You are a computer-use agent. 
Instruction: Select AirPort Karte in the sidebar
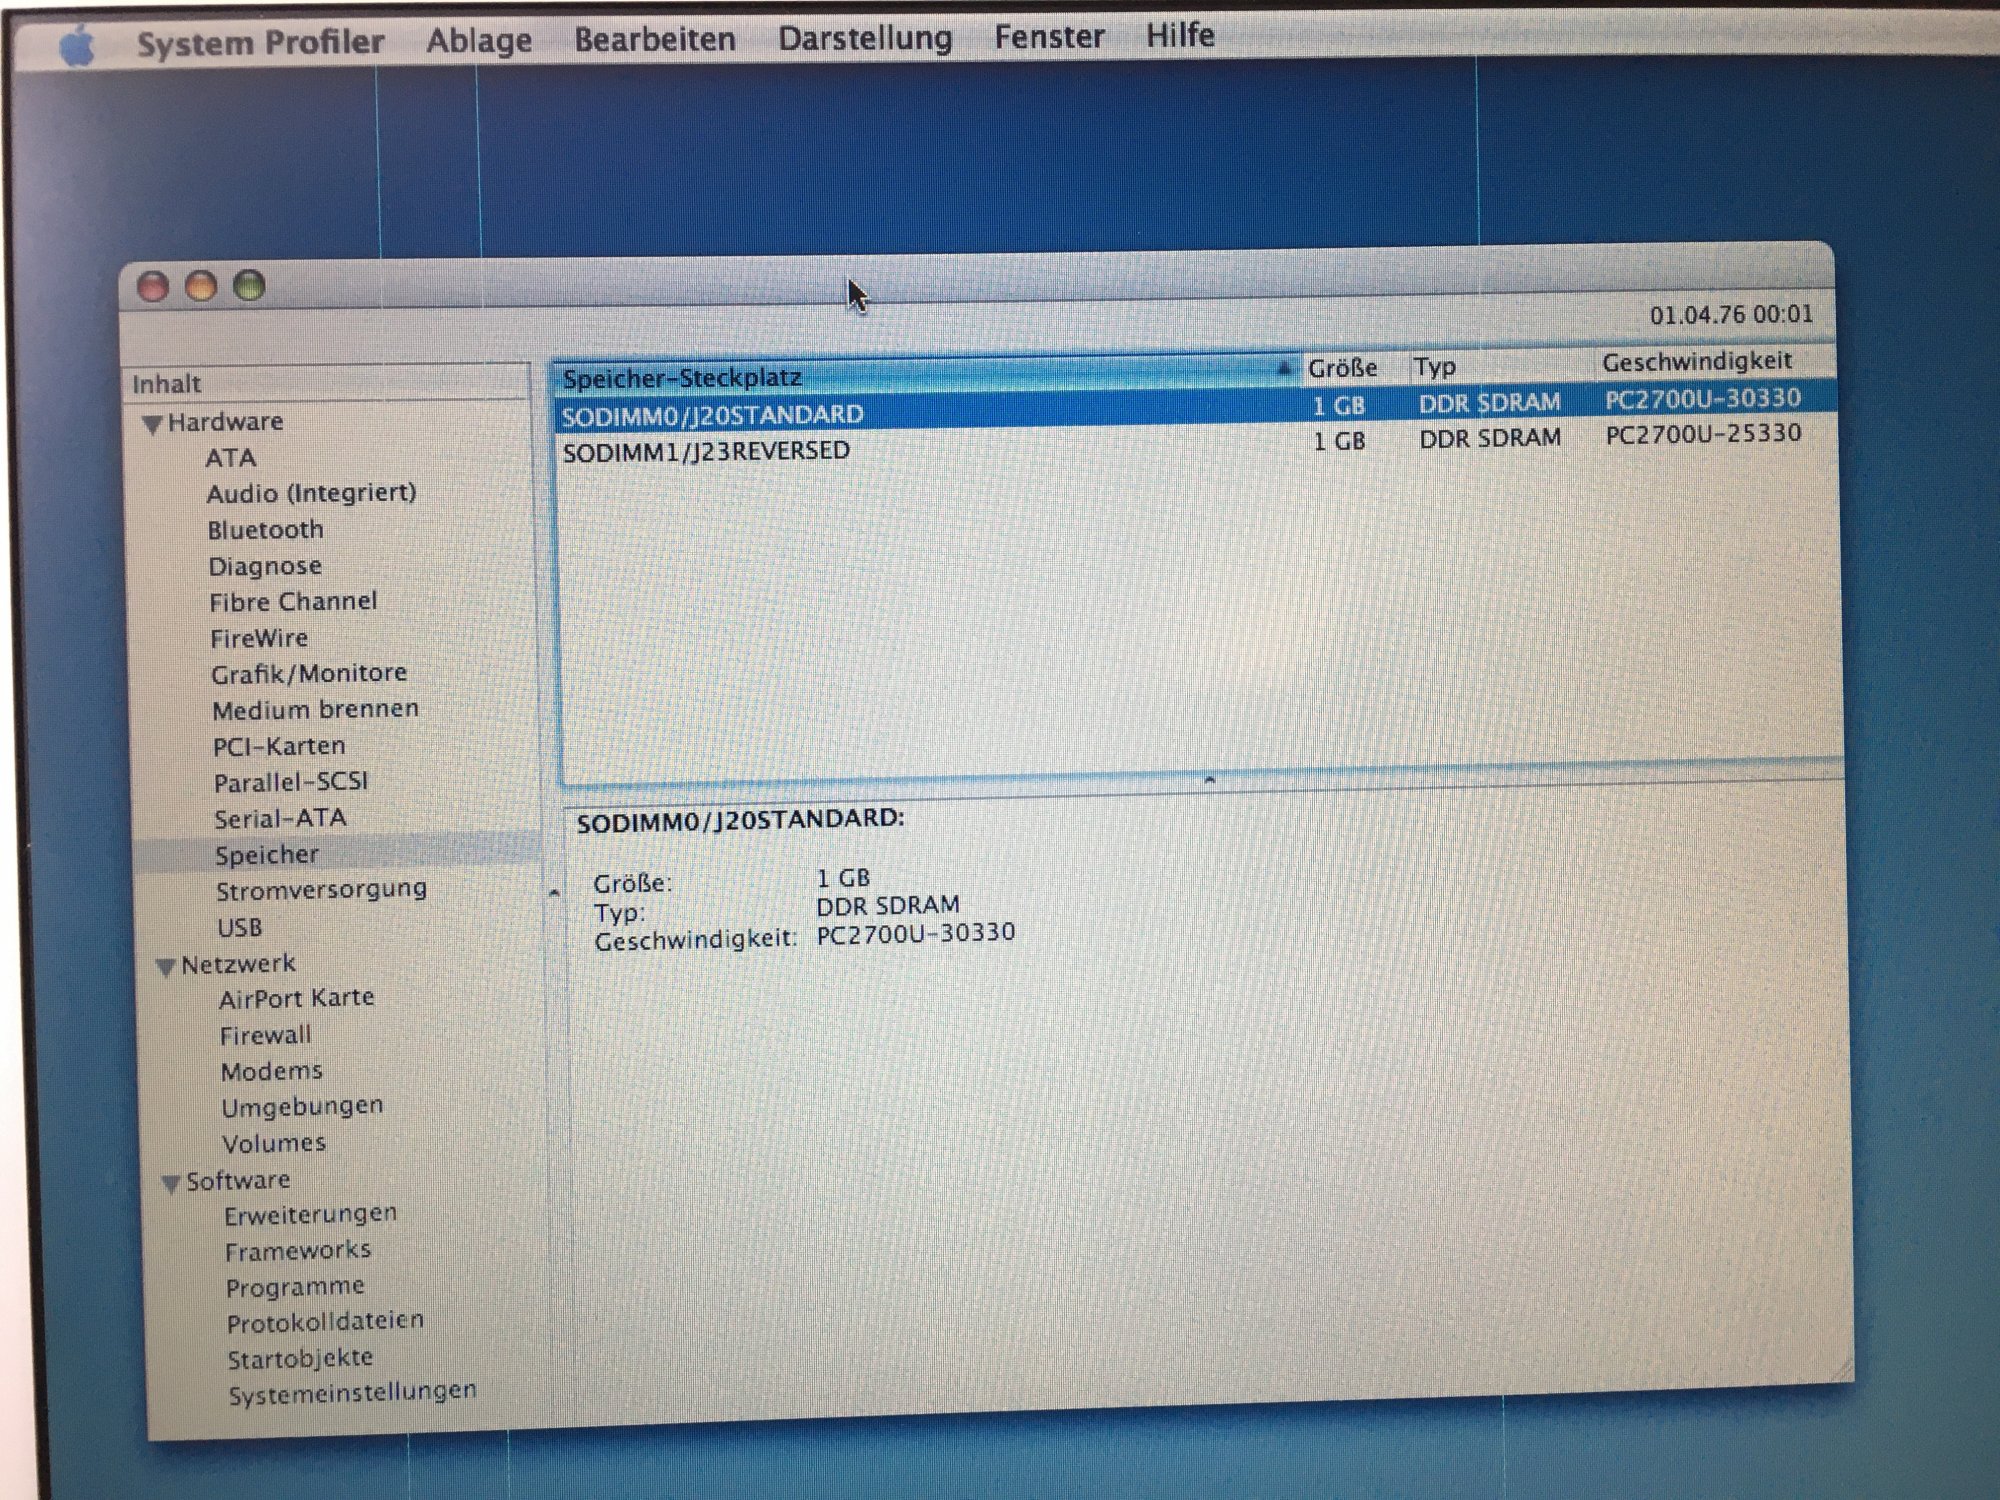point(297,999)
